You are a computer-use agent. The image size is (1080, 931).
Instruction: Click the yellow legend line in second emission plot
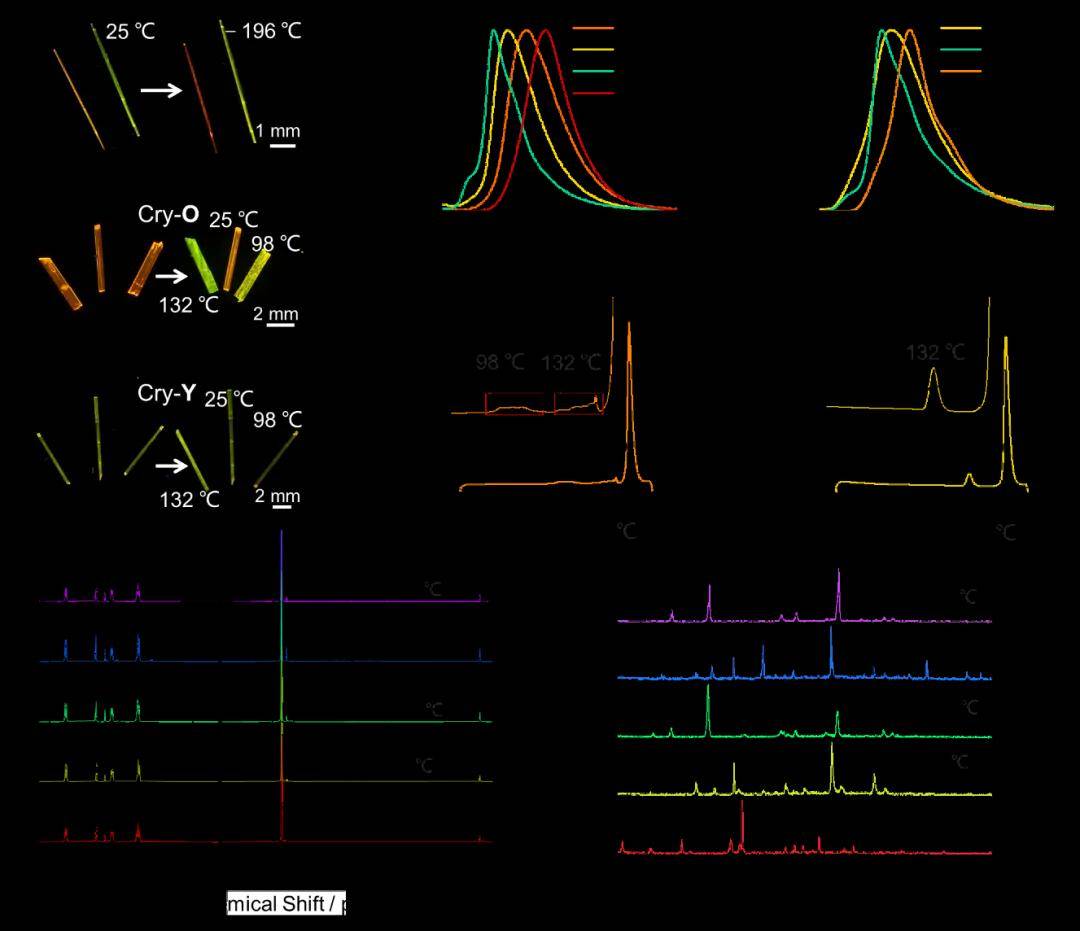click(x=960, y=28)
